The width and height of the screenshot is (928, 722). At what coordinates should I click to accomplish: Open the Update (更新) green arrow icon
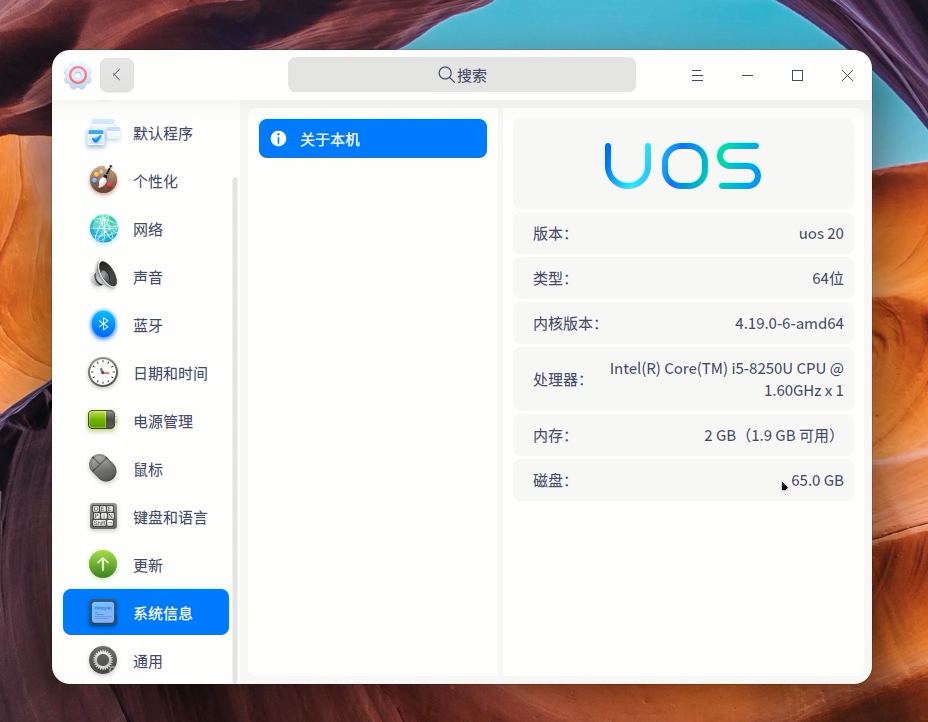point(103,565)
